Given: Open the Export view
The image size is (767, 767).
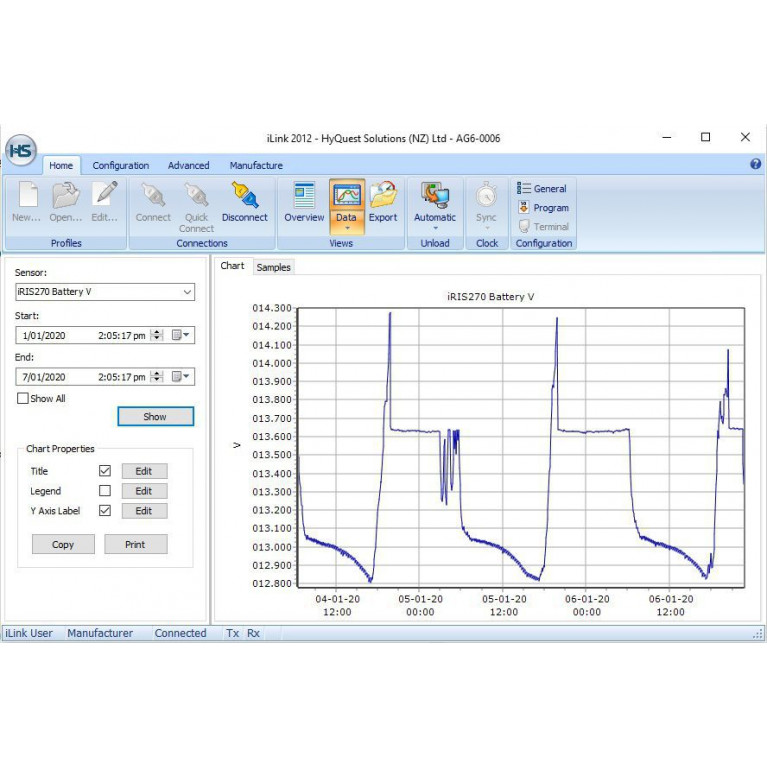Looking at the screenshot, I should (x=383, y=202).
